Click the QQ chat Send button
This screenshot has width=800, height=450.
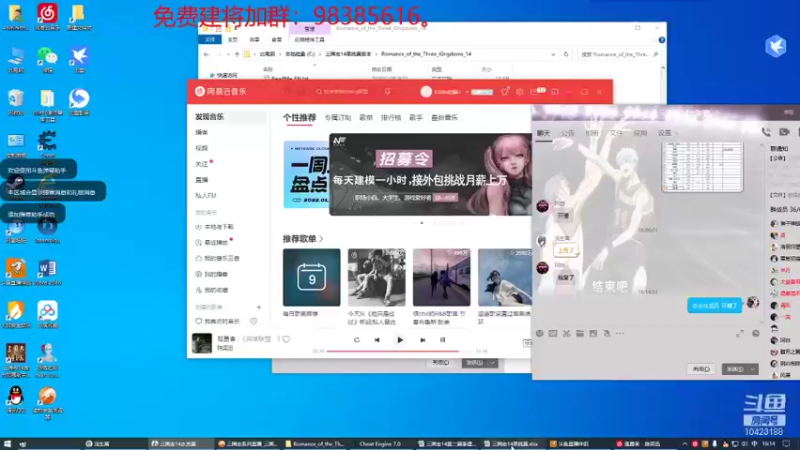[735, 369]
